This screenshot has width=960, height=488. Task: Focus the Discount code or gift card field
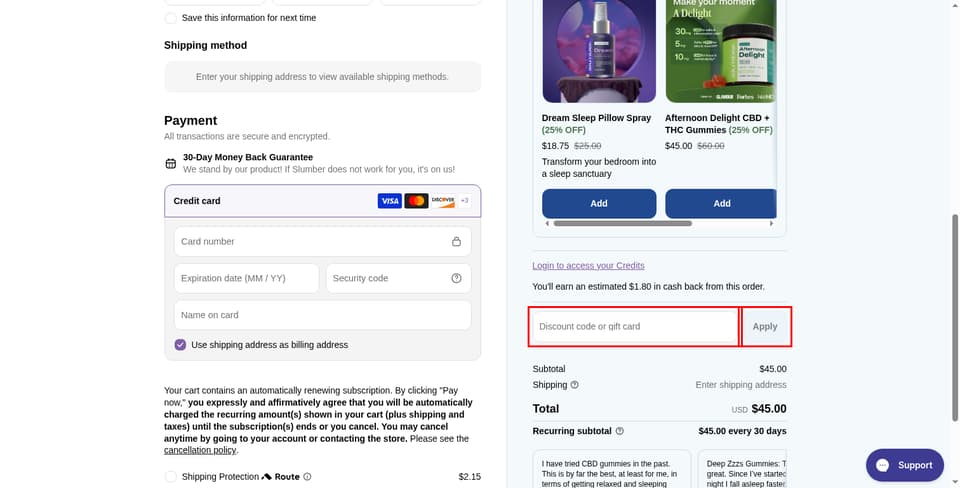tap(635, 326)
